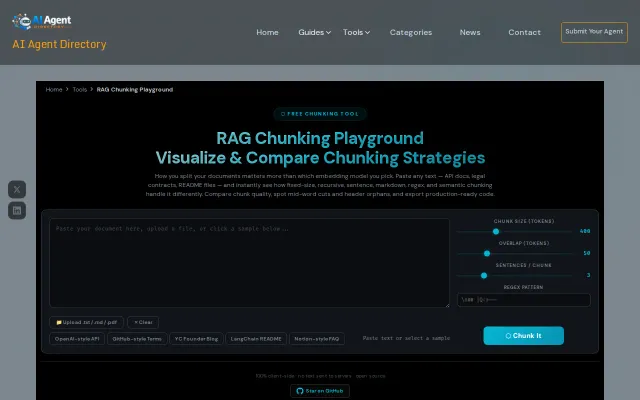The width and height of the screenshot is (640, 400).
Task: Adjust the Overlap (Tokens) slider handle
Action: click(487, 253)
